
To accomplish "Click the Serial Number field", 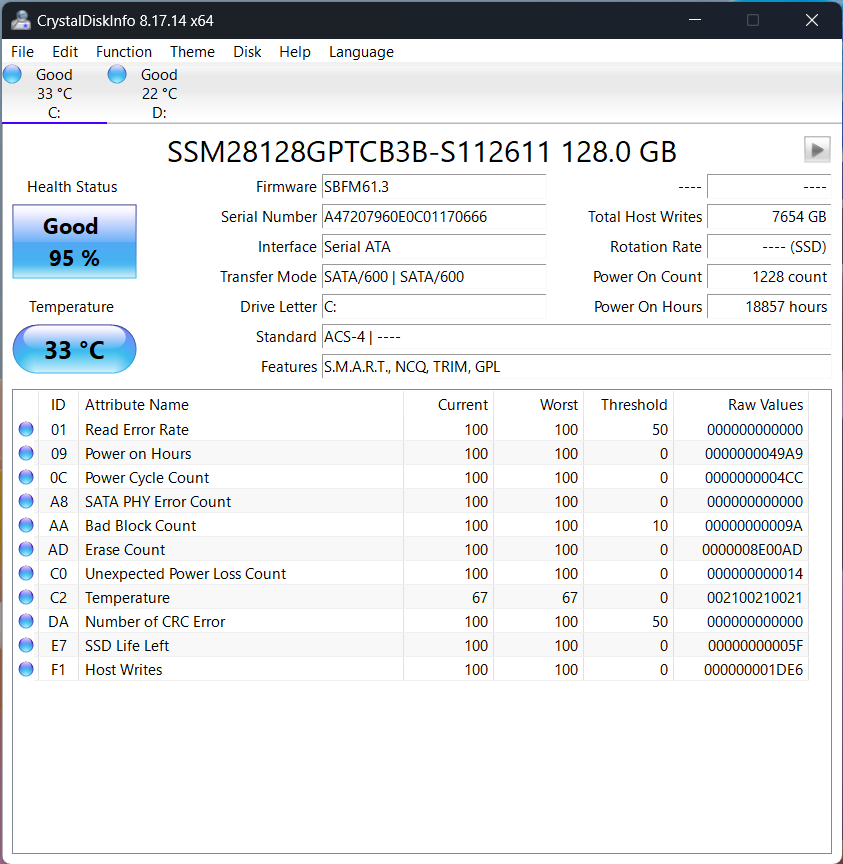I will coord(434,217).
